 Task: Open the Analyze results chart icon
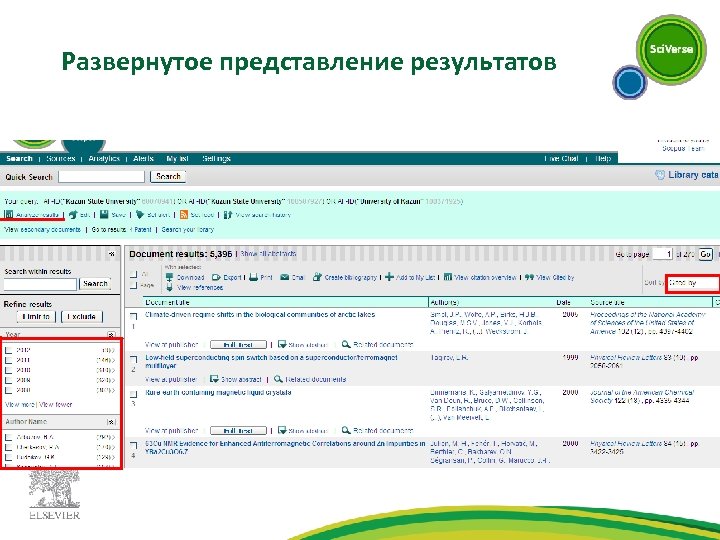click(9, 214)
